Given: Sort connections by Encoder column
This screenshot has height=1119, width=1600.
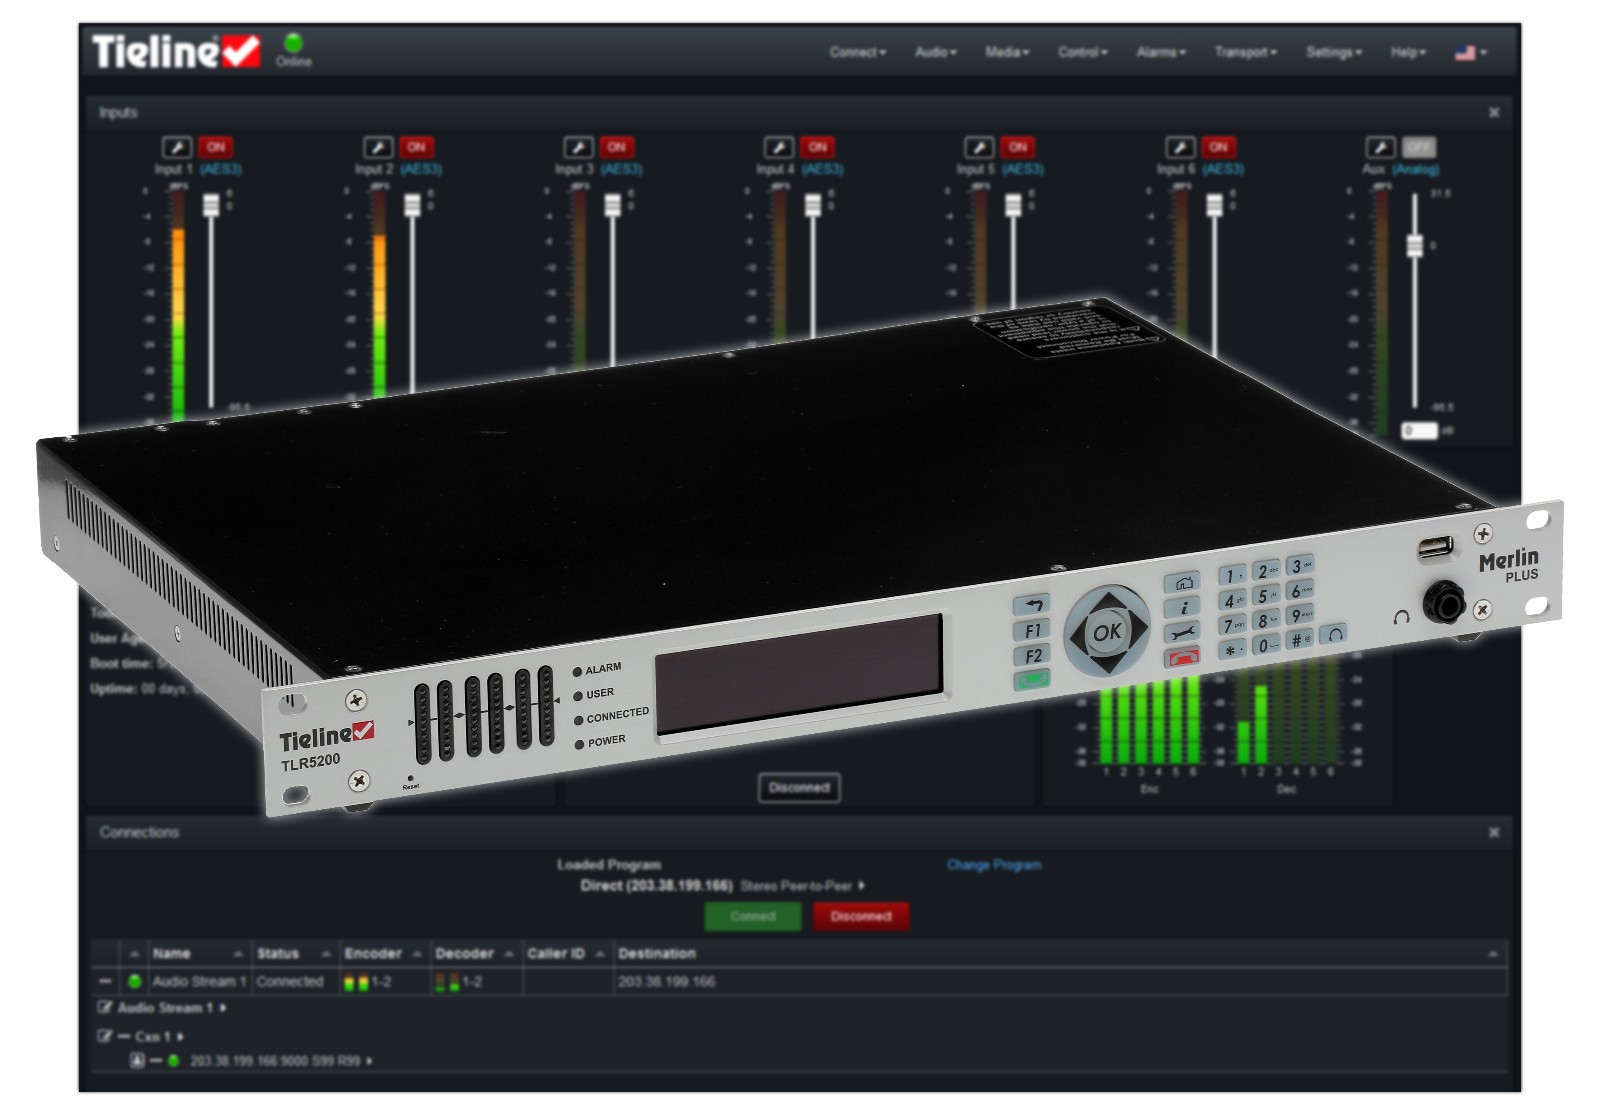Looking at the screenshot, I should click(385, 954).
